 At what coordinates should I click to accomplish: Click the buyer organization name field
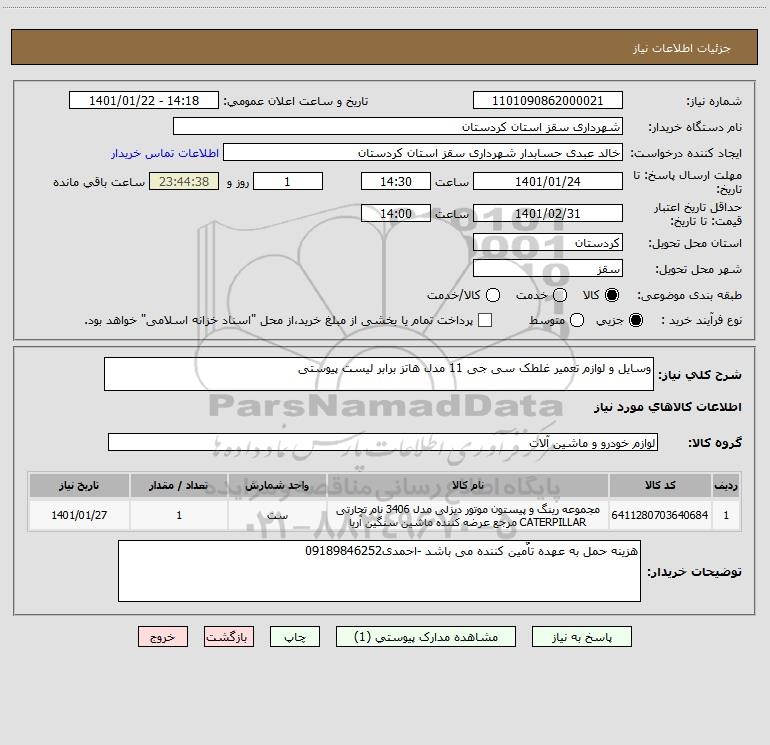coord(398,126)
